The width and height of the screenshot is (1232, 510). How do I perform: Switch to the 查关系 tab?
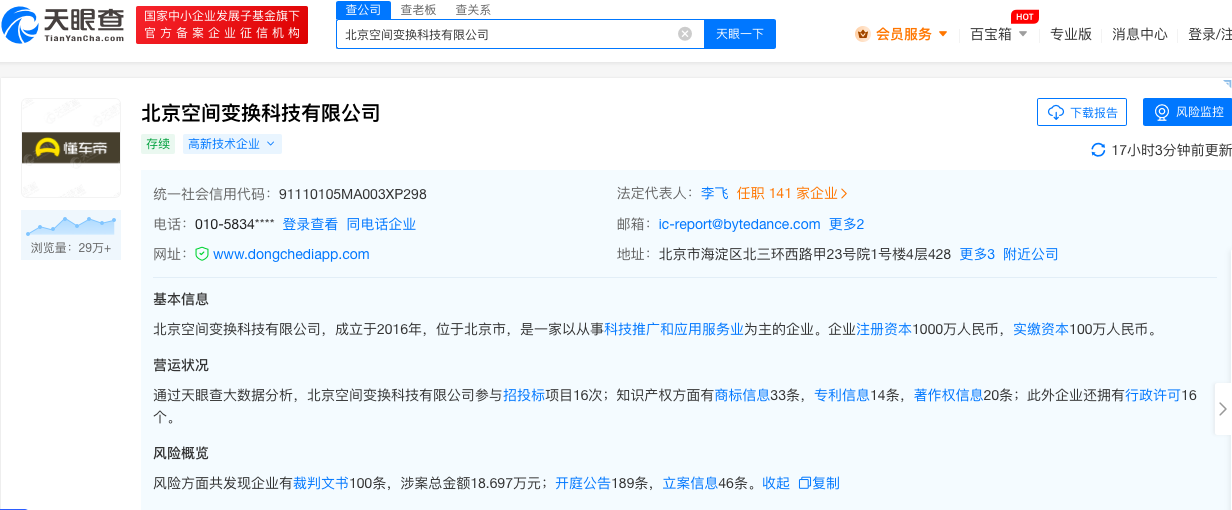coord(472,10)
